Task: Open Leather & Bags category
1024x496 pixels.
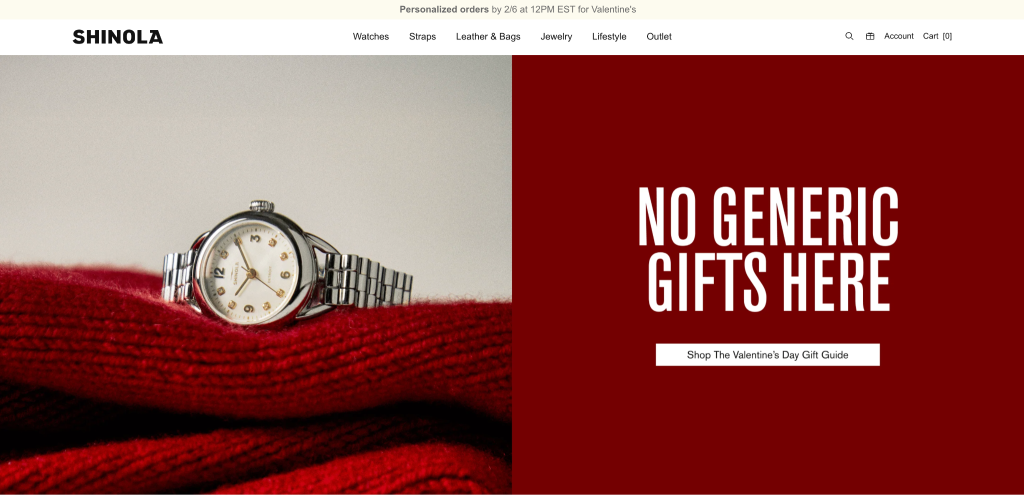Action: (x=488, y=37)
